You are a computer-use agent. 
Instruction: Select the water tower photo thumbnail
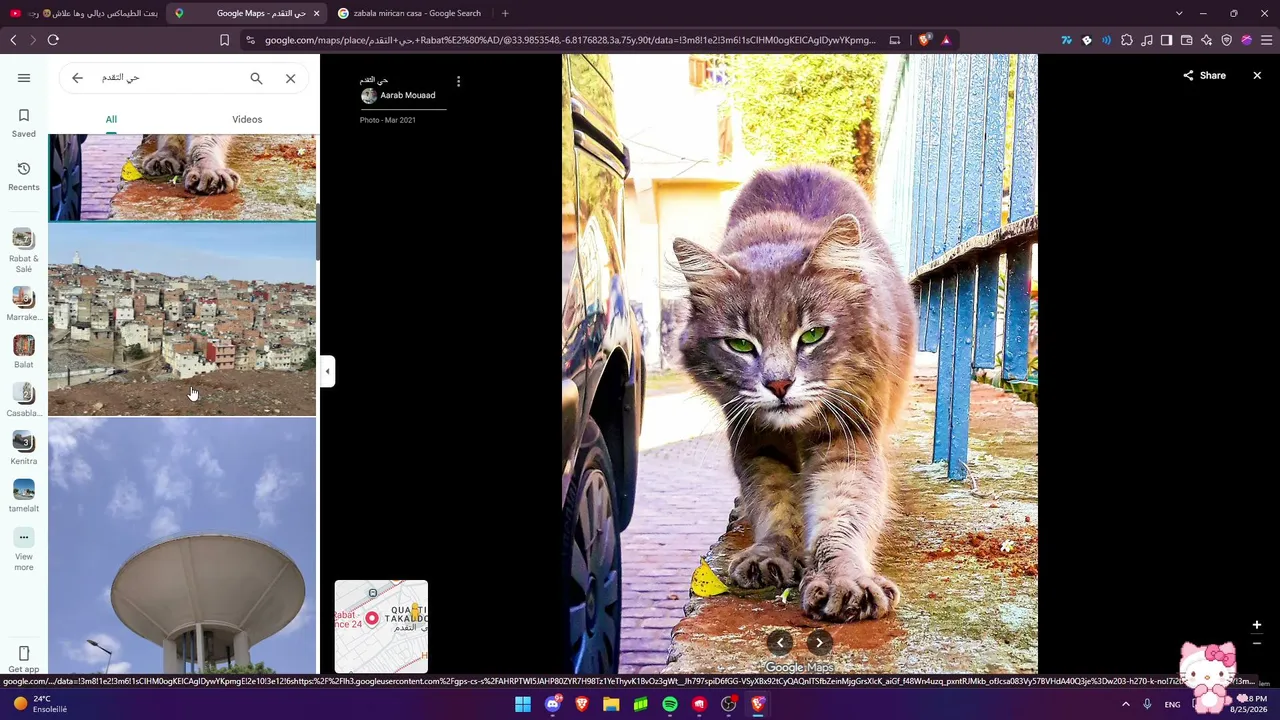tap(182, 546)
